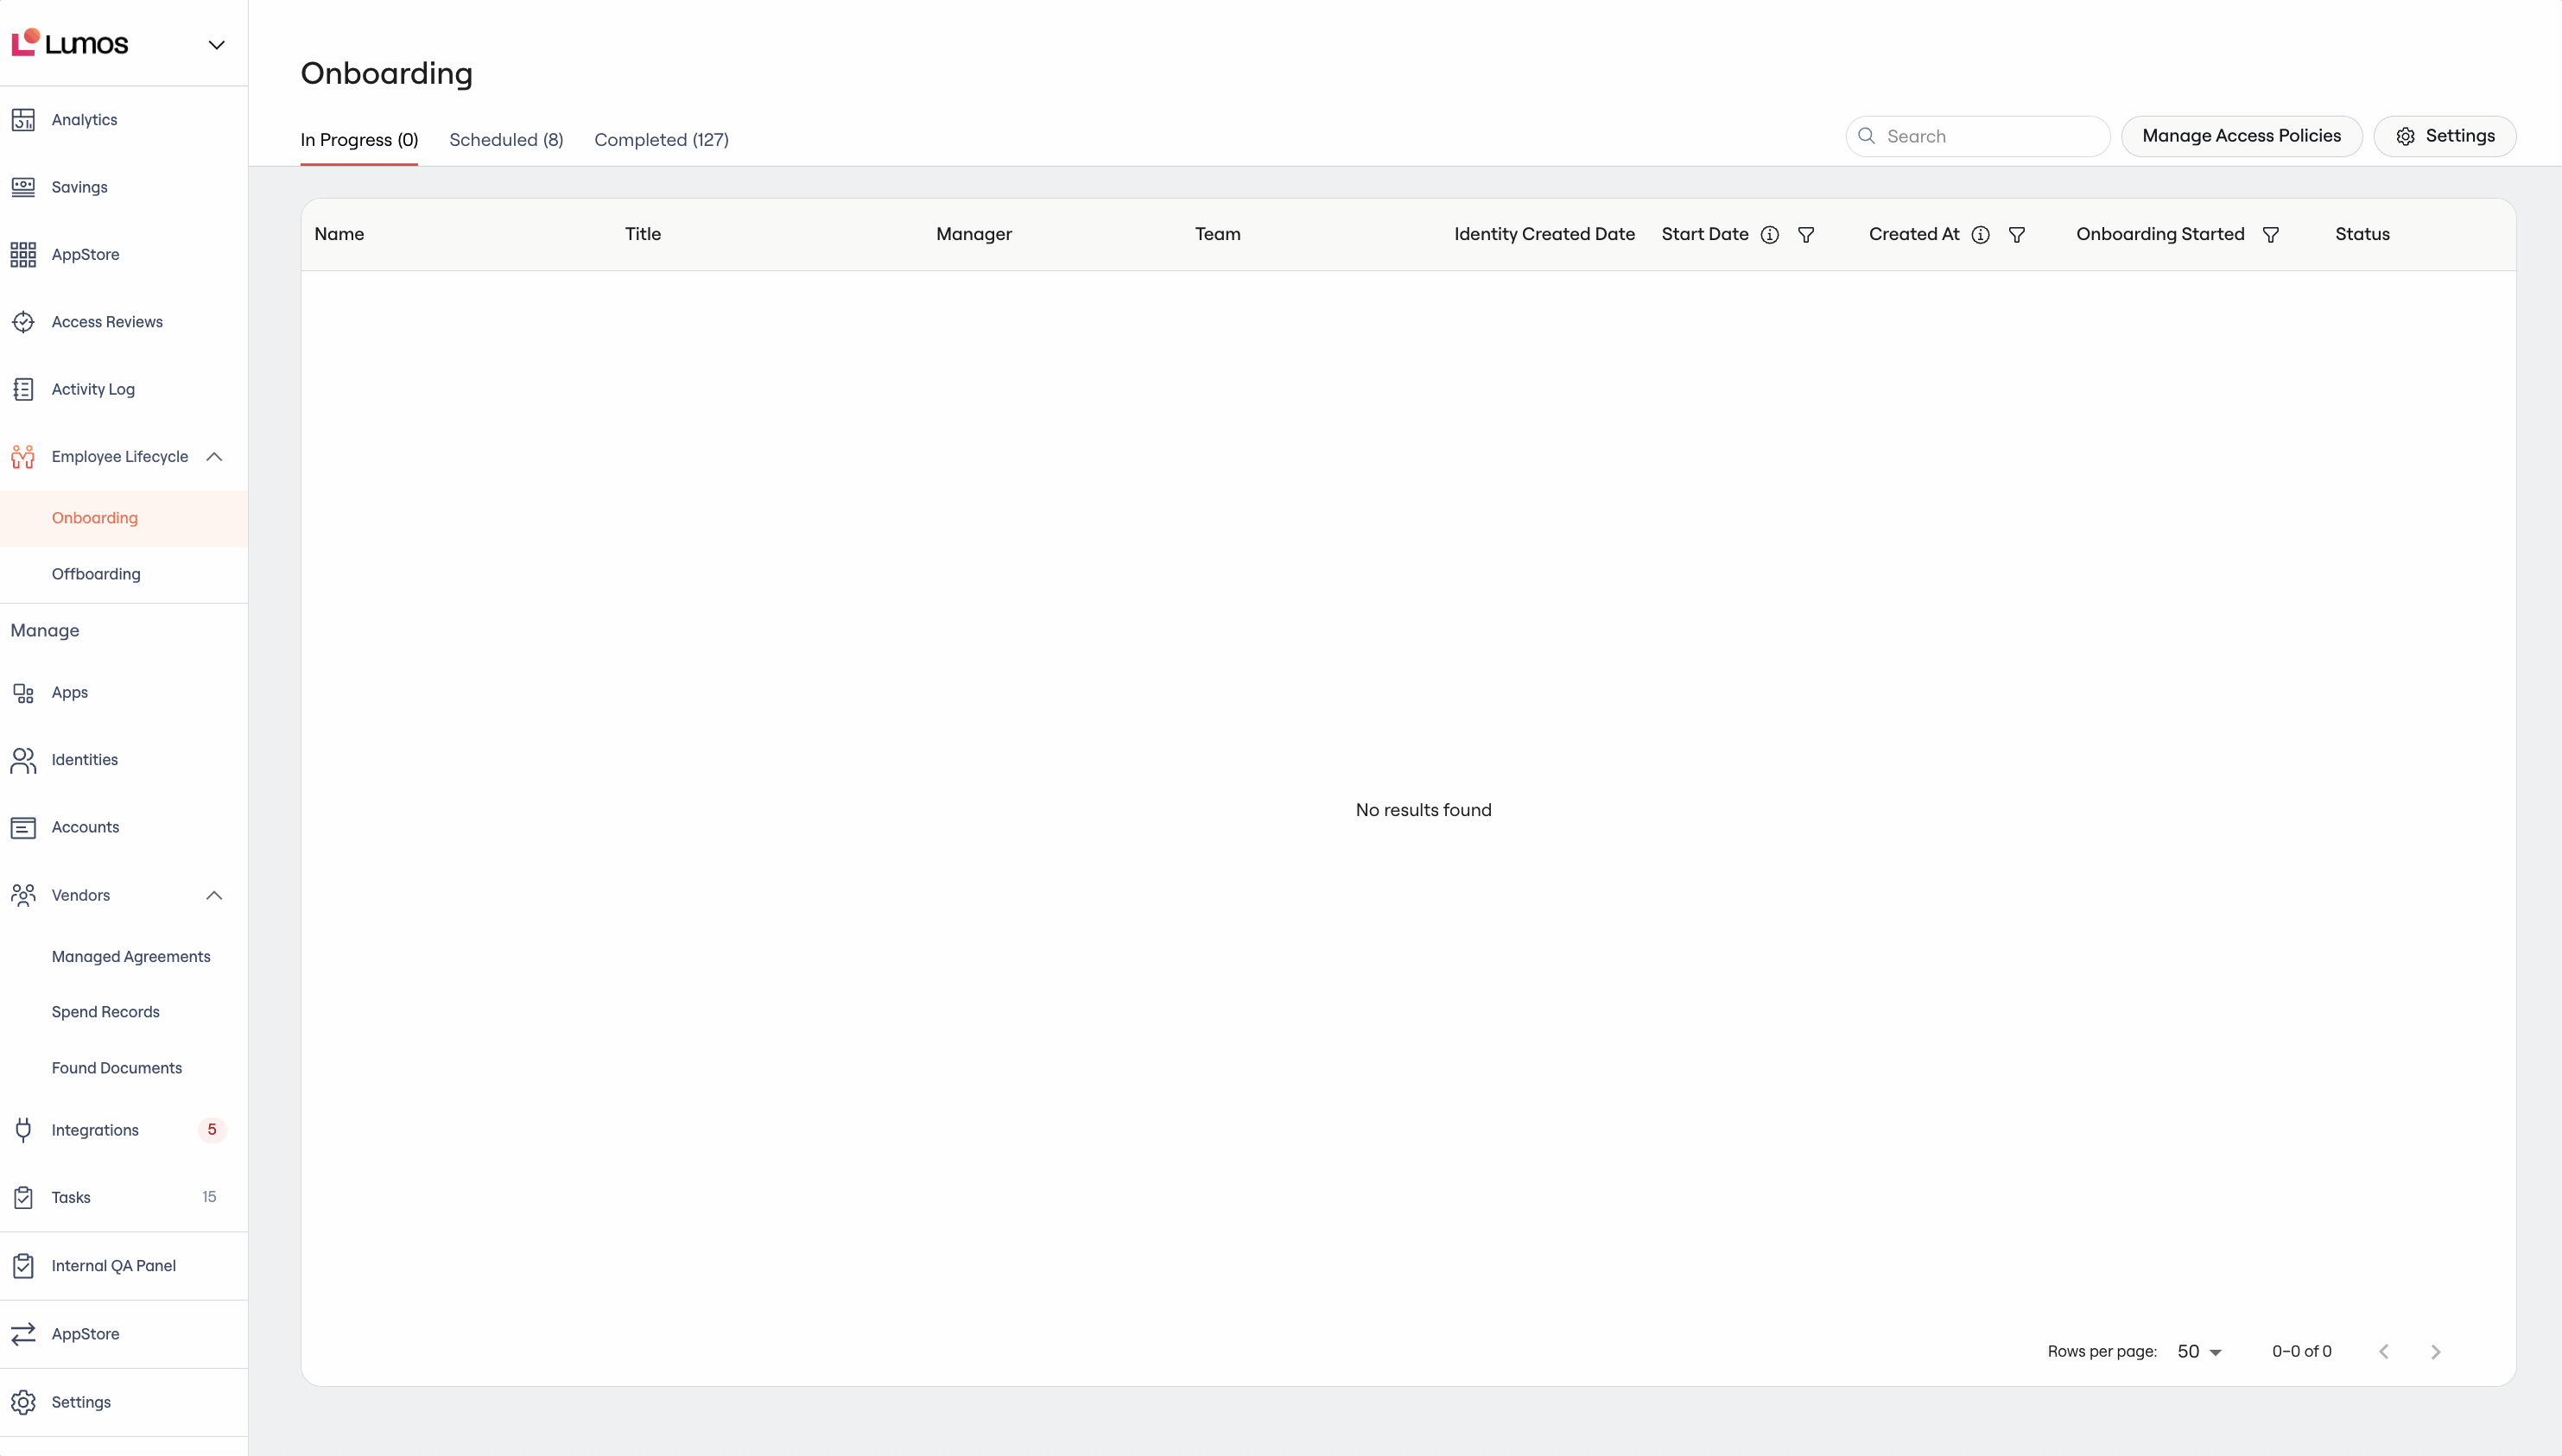Switch to In Progress tab
This screenshot has height=1456, width=2562.
(359, 140)
